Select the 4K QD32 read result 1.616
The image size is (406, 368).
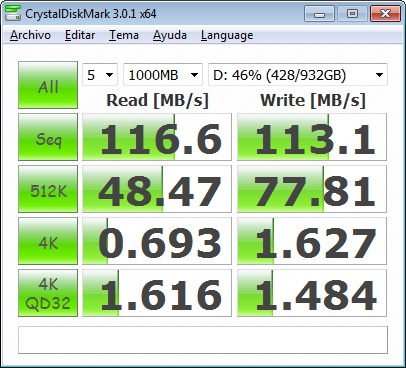tap(157, 293)
